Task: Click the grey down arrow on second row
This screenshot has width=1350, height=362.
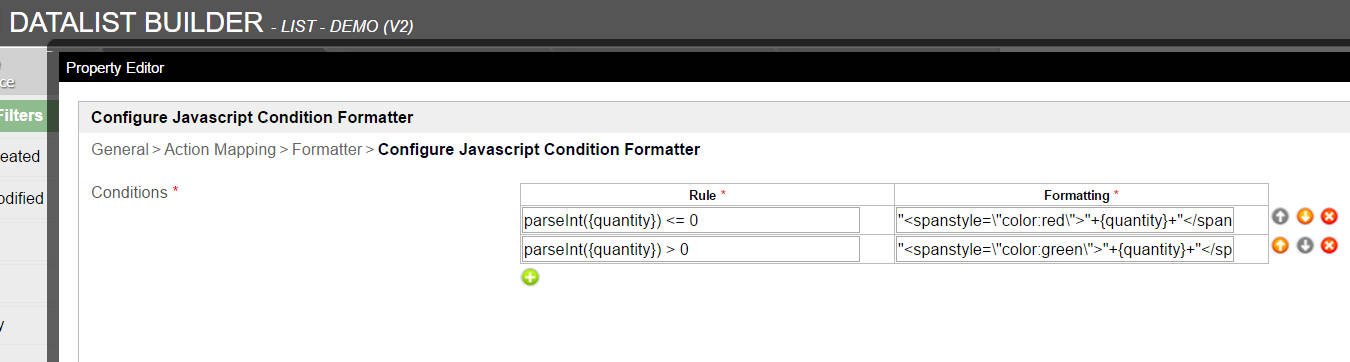Action: coord(1305,245)
